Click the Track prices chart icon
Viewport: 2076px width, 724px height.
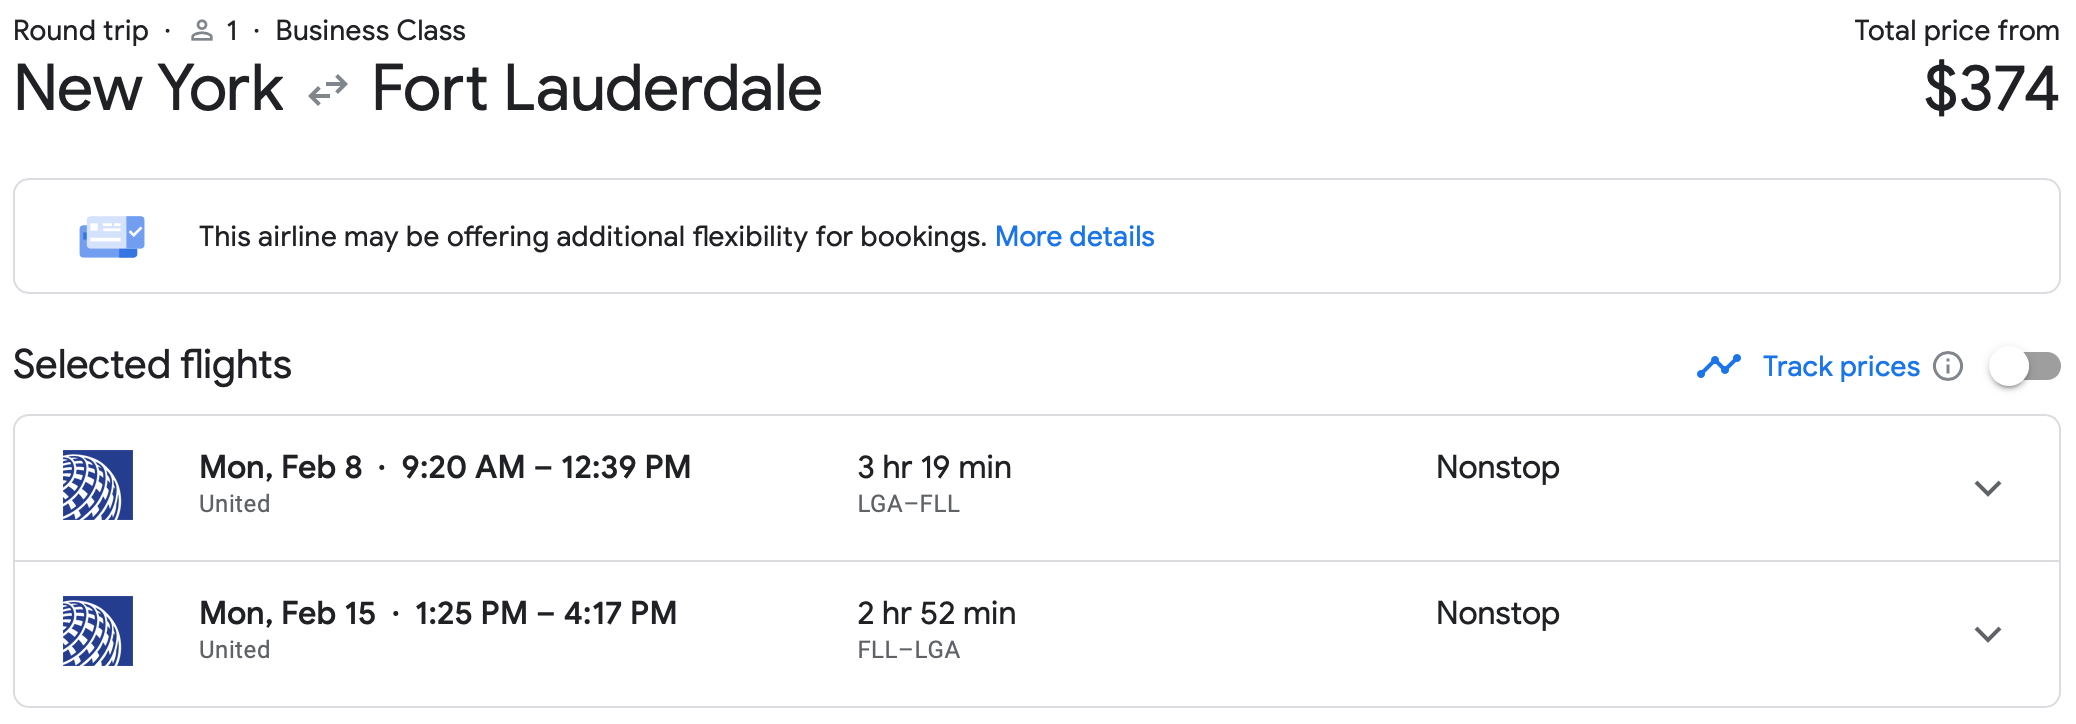pos(1718,366)
